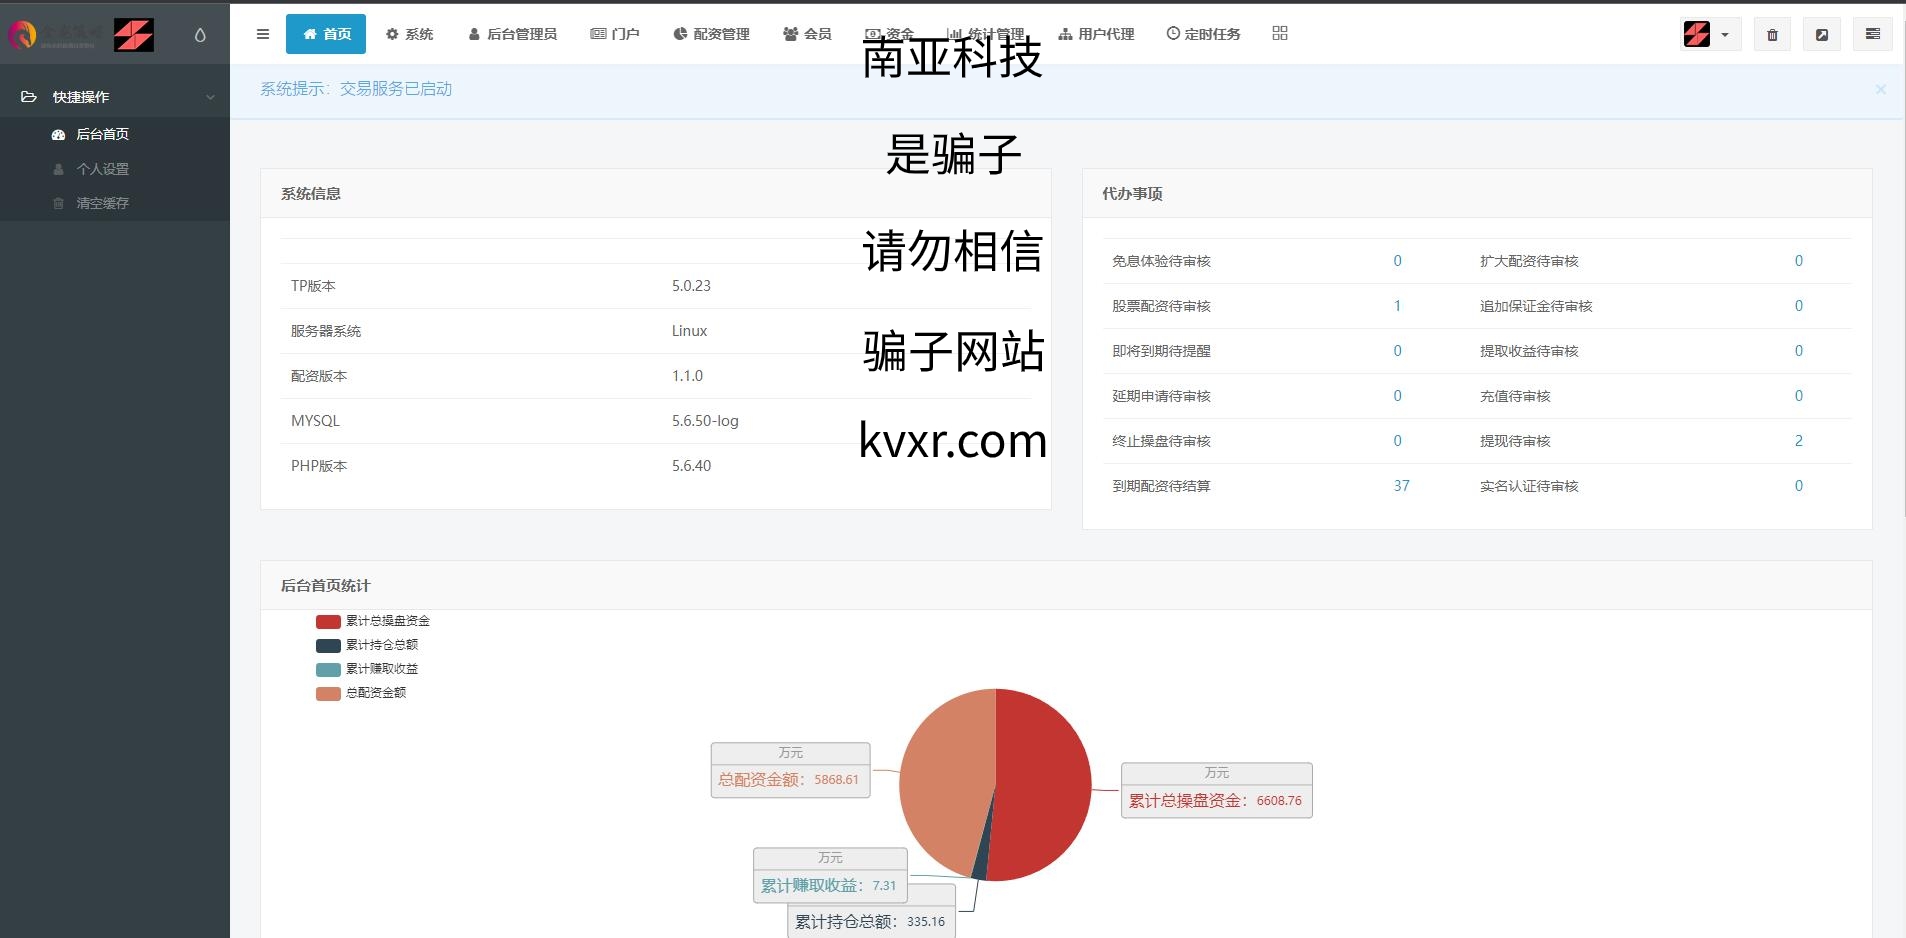Click the 系统信息 panel heading

311,194
